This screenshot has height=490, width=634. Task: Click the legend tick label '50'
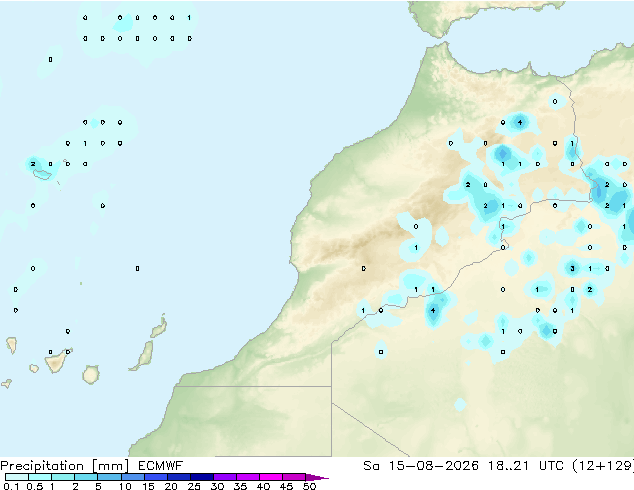pos(310,486)
